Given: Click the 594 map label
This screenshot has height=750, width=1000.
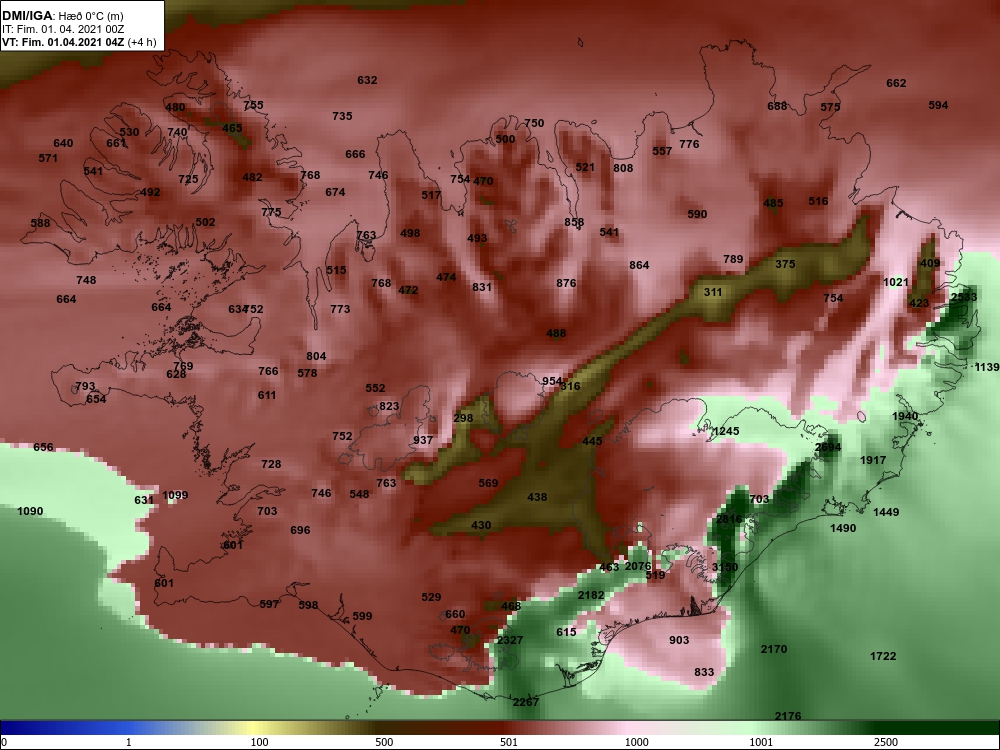Looking at the screenshot, I should [x=938, y=105].
